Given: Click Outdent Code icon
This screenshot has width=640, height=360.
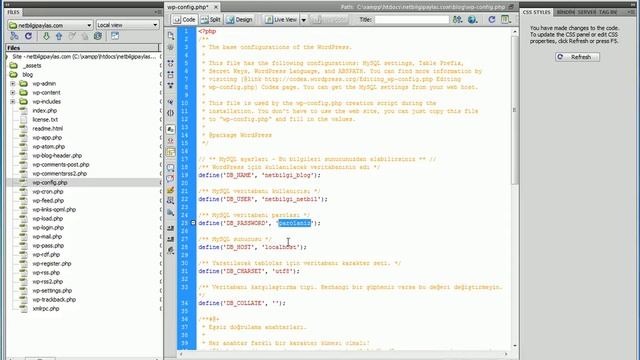Looking at the screenshot, I should point(171,239).
